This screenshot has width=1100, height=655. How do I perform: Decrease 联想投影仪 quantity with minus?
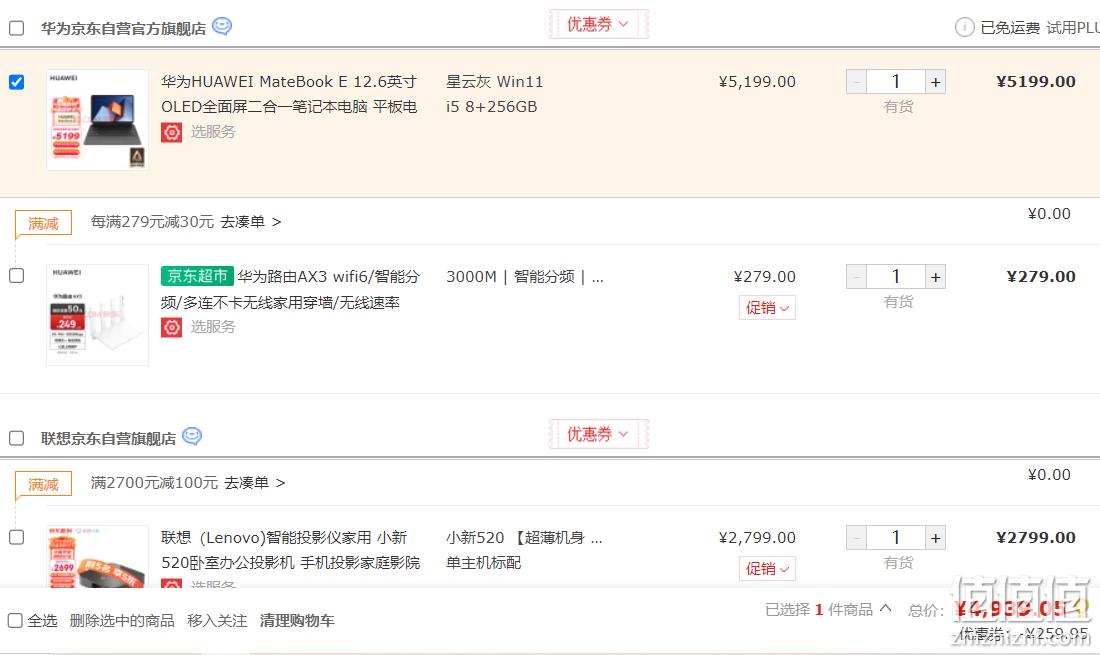857,538
